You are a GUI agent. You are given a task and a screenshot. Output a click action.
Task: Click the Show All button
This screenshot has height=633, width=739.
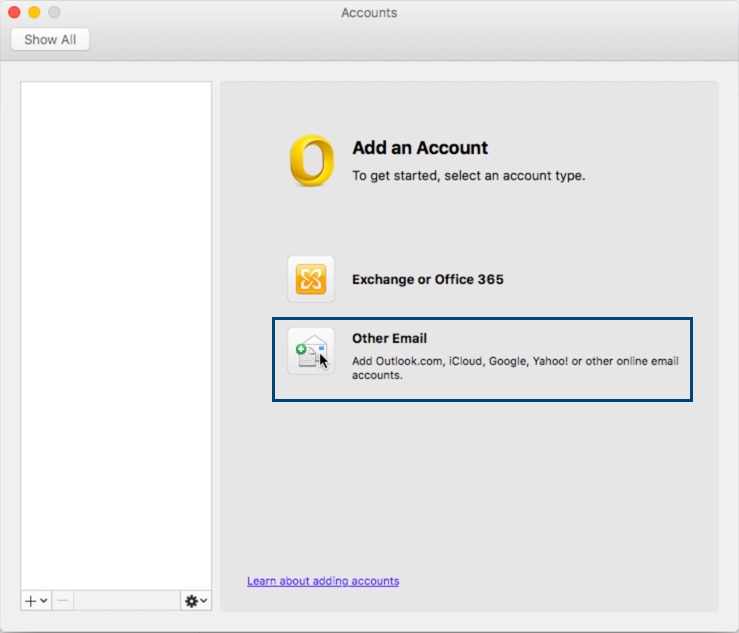[50, 40]
